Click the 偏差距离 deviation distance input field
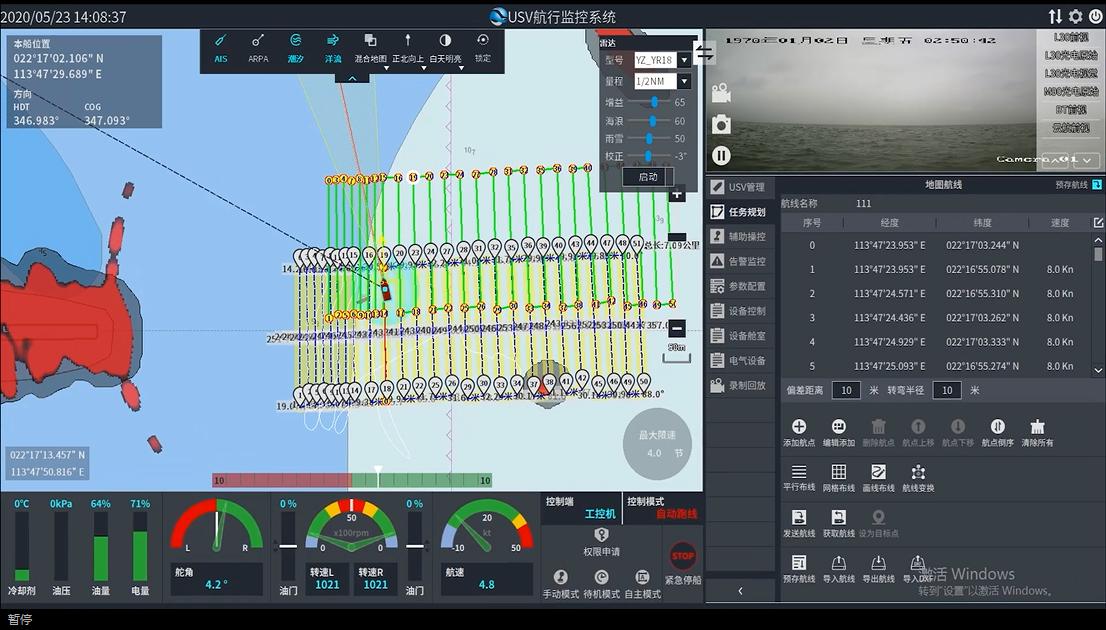 click(x=846, y=390)
